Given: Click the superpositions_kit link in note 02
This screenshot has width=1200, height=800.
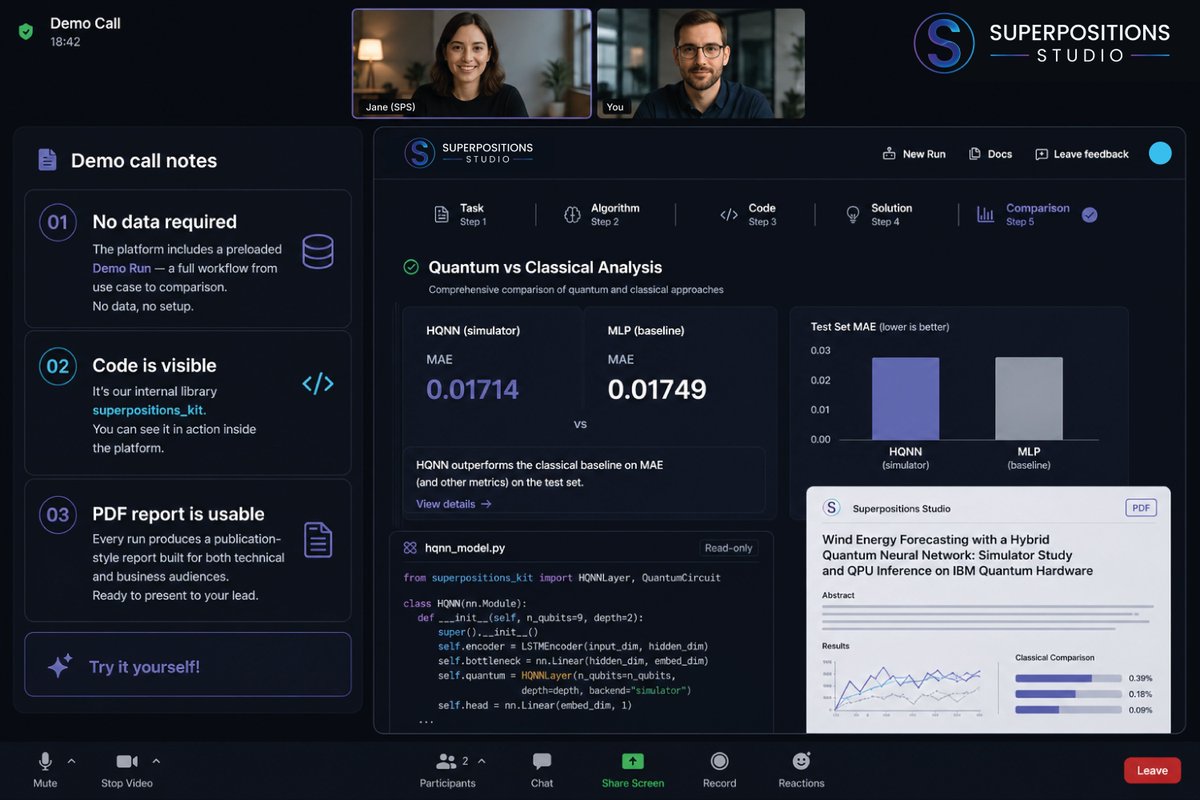Looking at the screenshot, I should [149, 410].
